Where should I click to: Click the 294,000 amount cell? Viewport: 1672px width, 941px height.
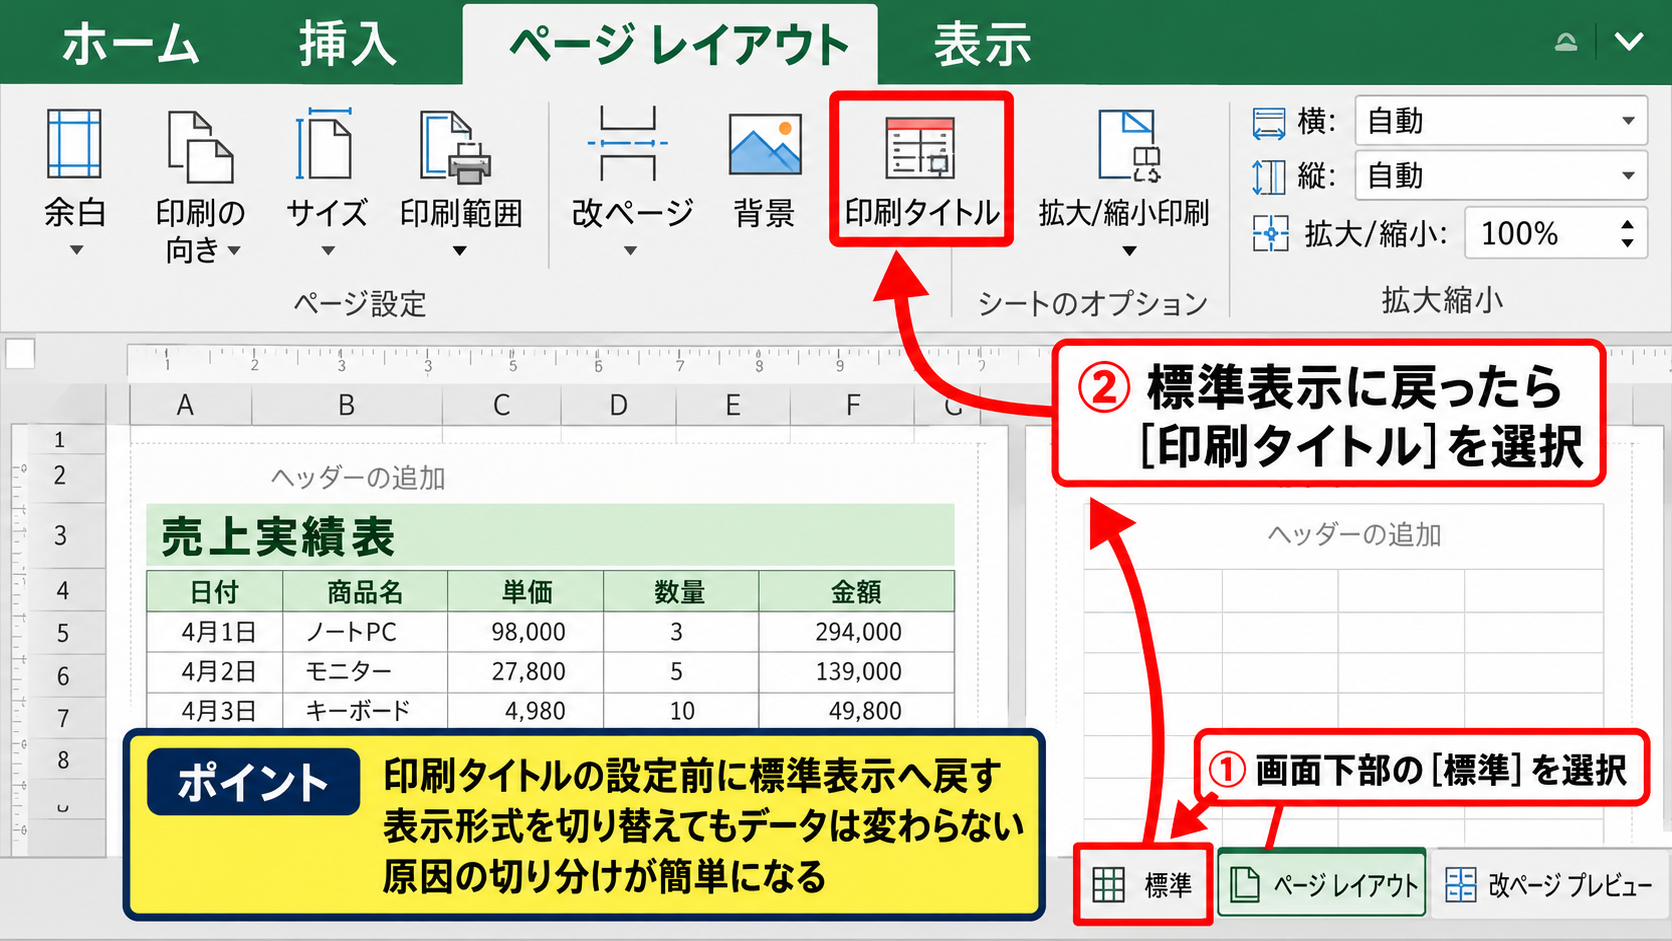(x=857, y=632)
